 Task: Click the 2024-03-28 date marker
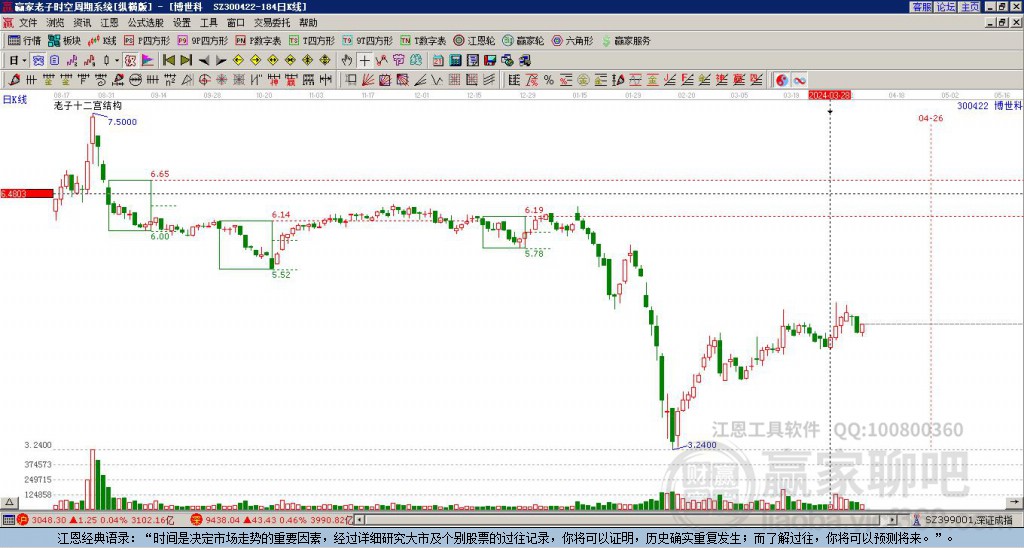pos(830,95)
